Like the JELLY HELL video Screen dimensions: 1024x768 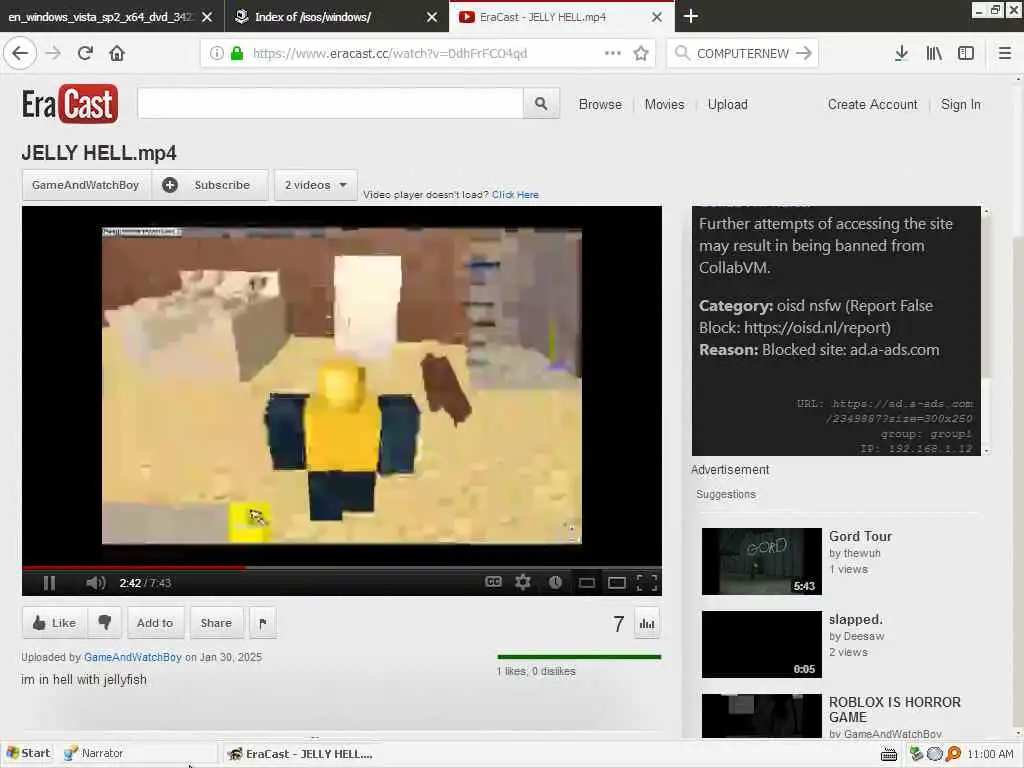point(54,622)
